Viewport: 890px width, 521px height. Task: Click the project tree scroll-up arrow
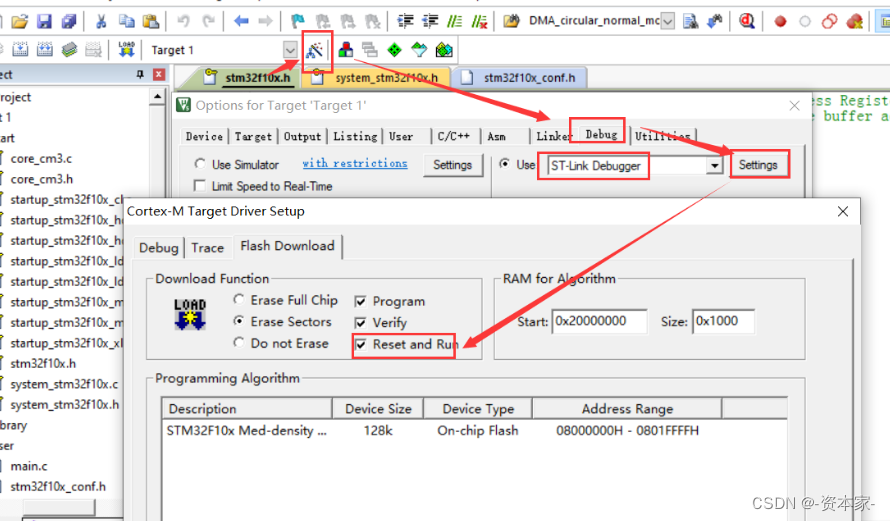[x=157, y=97]
